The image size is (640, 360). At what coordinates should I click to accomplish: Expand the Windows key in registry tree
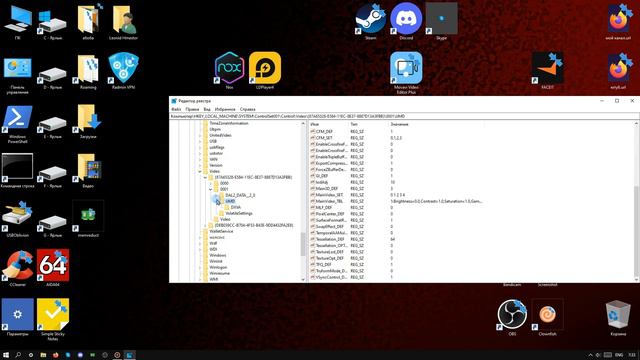point(200,255)
